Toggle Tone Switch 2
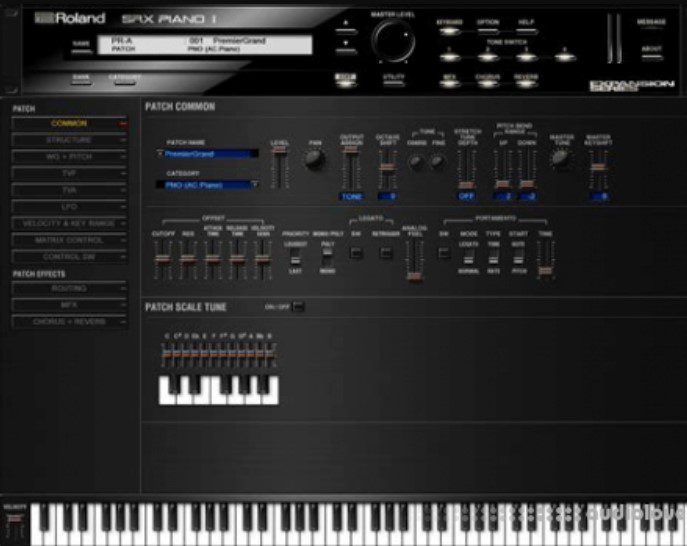 tap(488, 56)
